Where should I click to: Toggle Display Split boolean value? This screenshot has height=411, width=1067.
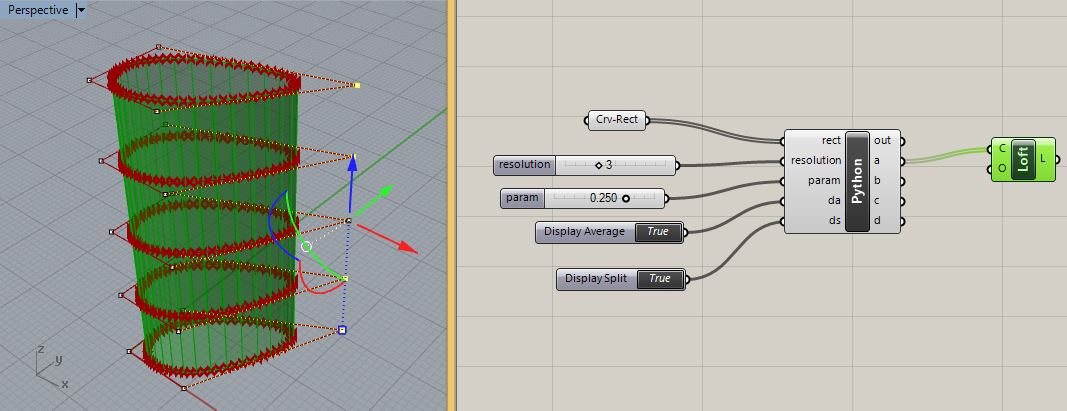point(659,278)
